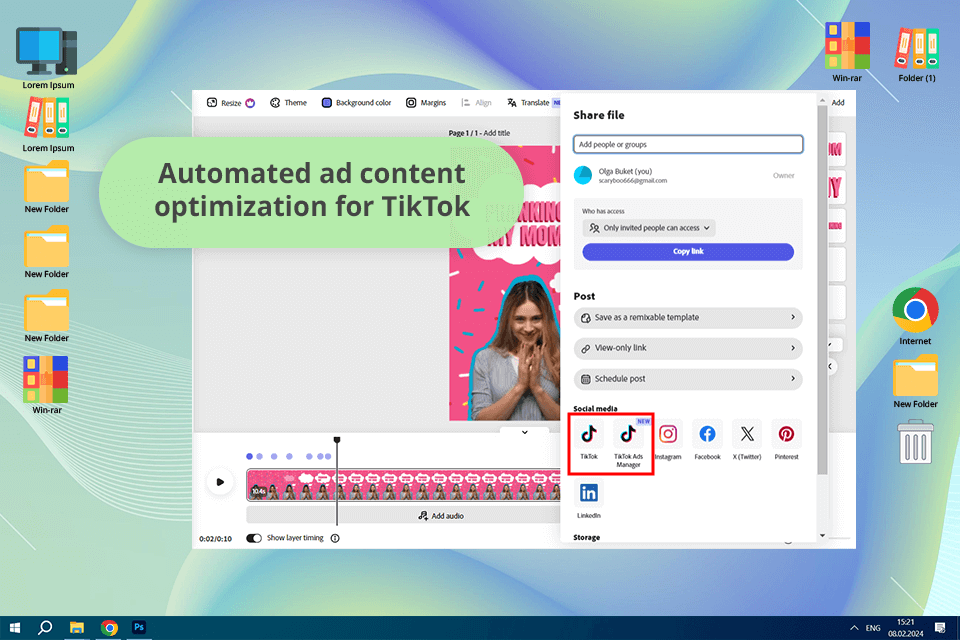Share the design to Facebook
This screenshot has width=960, height=640.
[707, 440]
